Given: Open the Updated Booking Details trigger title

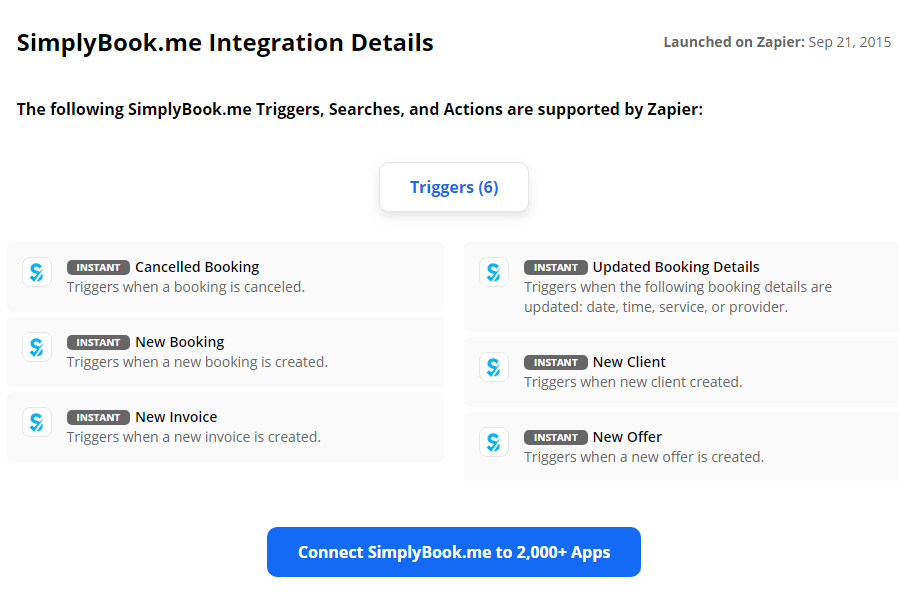Looking at the screenshot, I should click(x=676, y=267).
